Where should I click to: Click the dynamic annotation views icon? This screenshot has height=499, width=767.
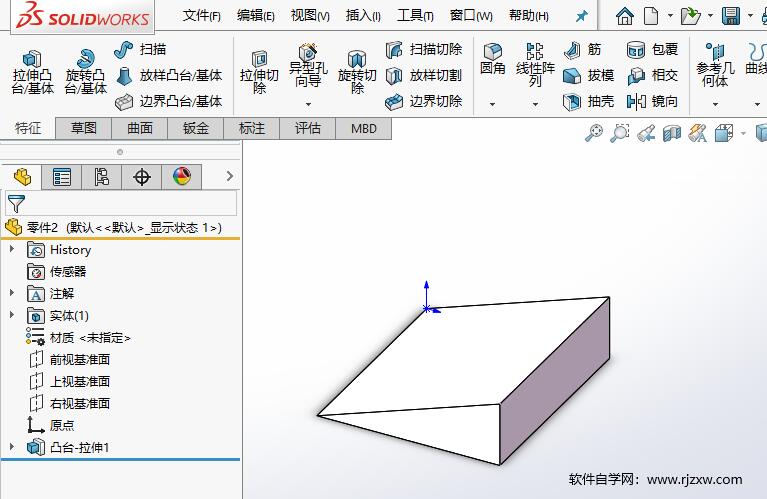coord(698,133)
